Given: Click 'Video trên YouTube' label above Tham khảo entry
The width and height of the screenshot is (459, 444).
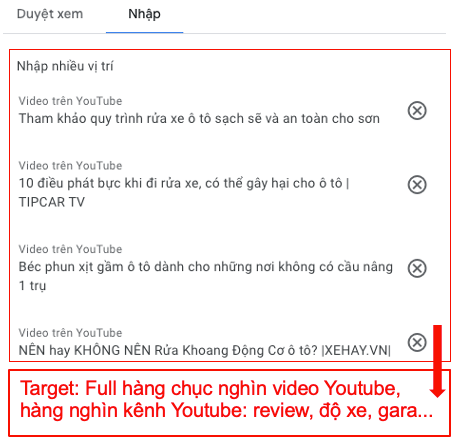Looking at the screenshot, I should pos(70,101).
